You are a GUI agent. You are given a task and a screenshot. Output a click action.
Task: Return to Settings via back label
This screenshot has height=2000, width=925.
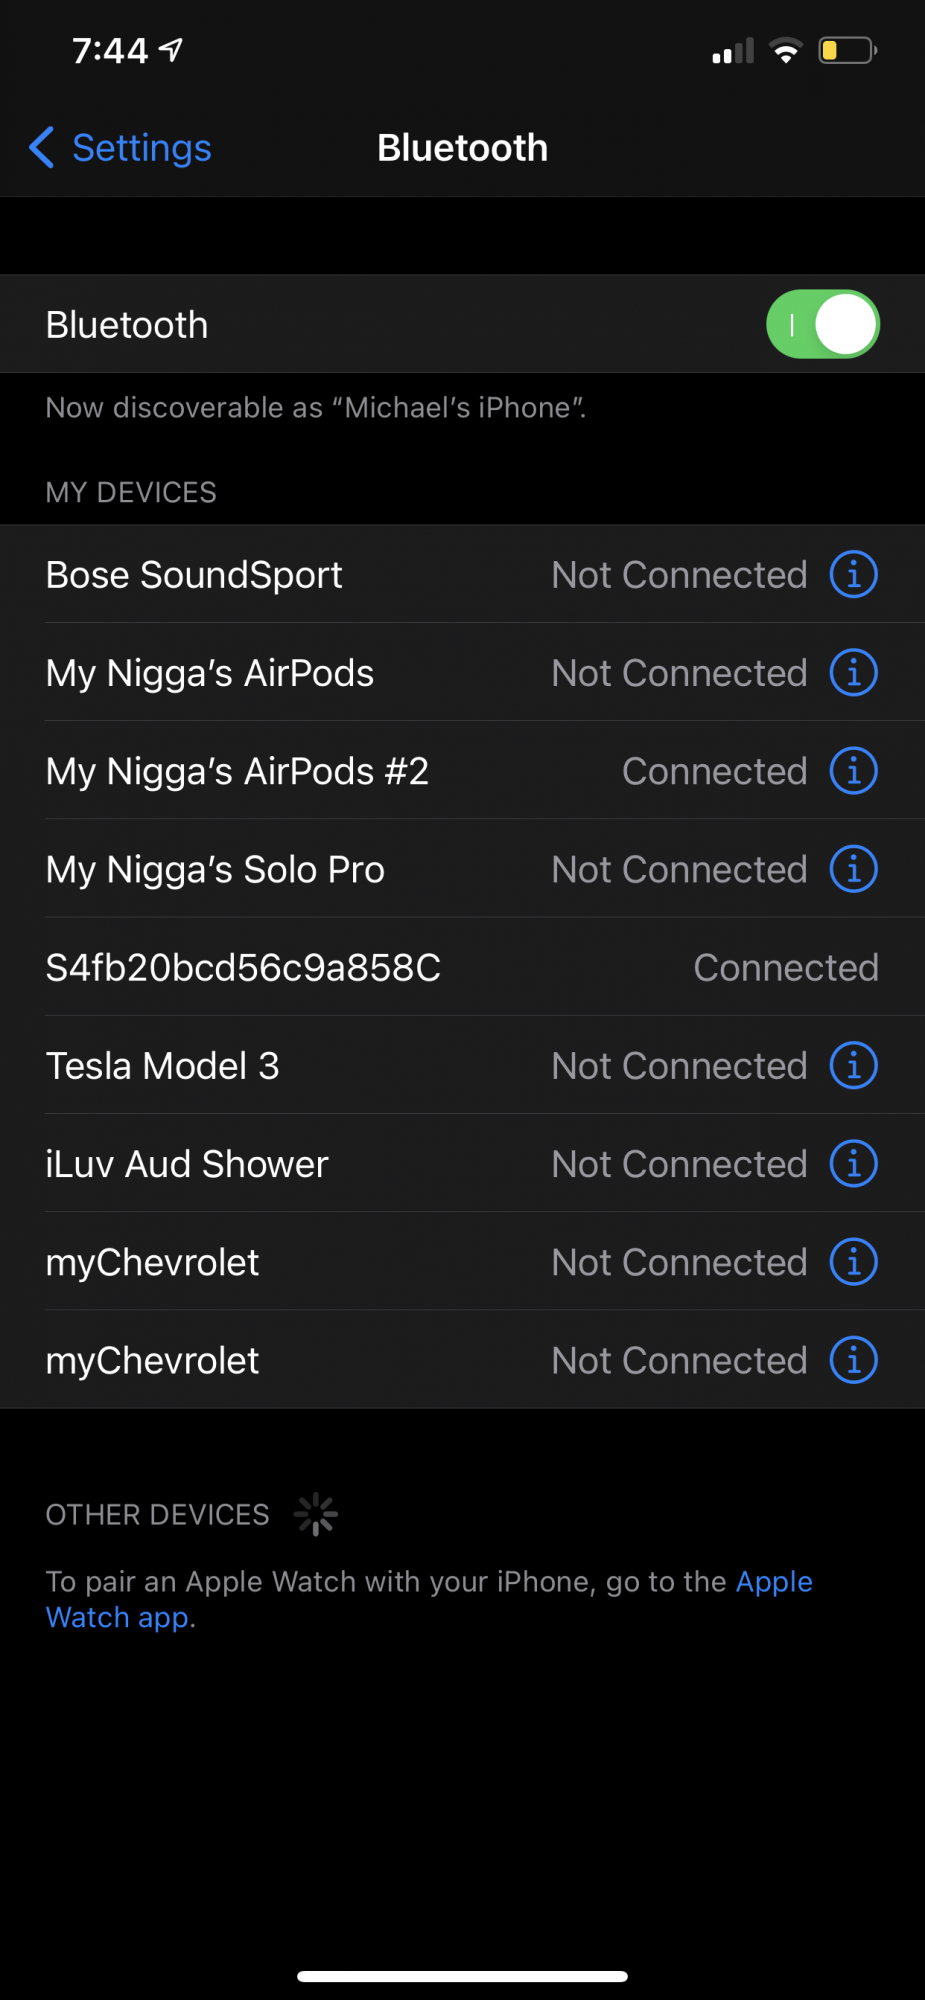142,148
